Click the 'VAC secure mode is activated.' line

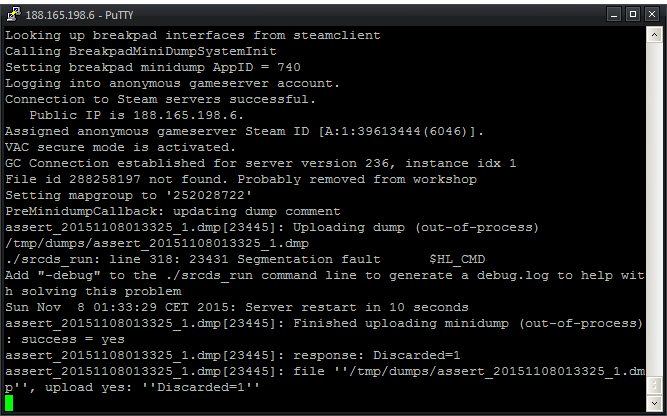tap(120, 148)
